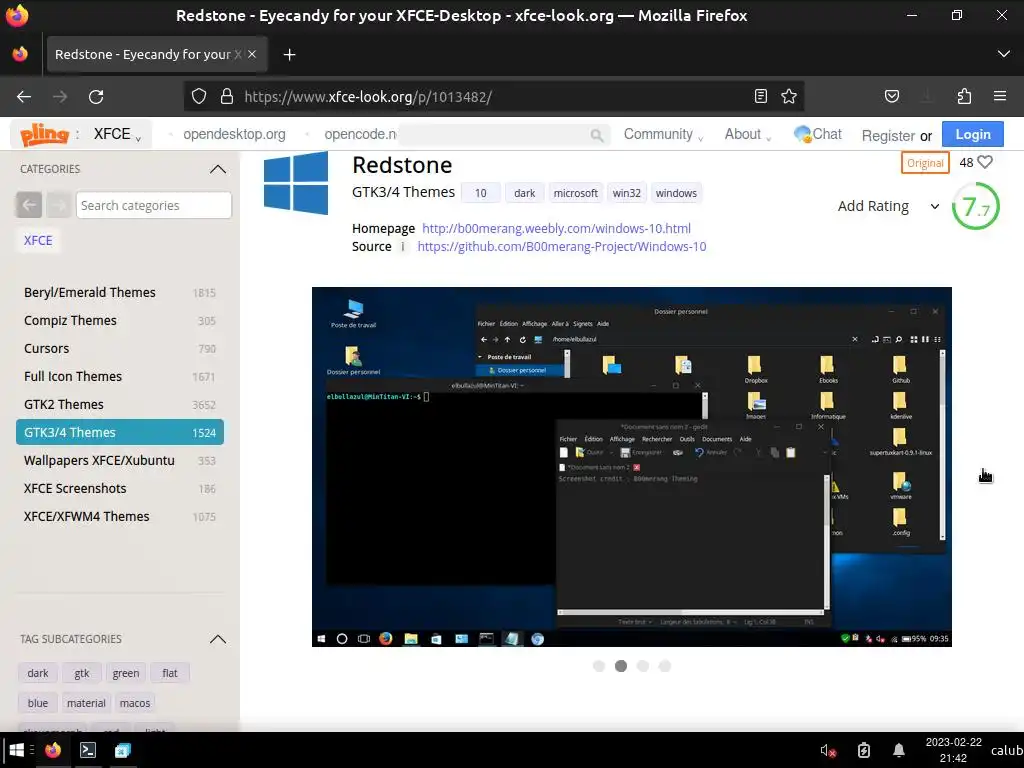Select Compiz Themes category
The image size is (1024, 768).
click(120, 321)
